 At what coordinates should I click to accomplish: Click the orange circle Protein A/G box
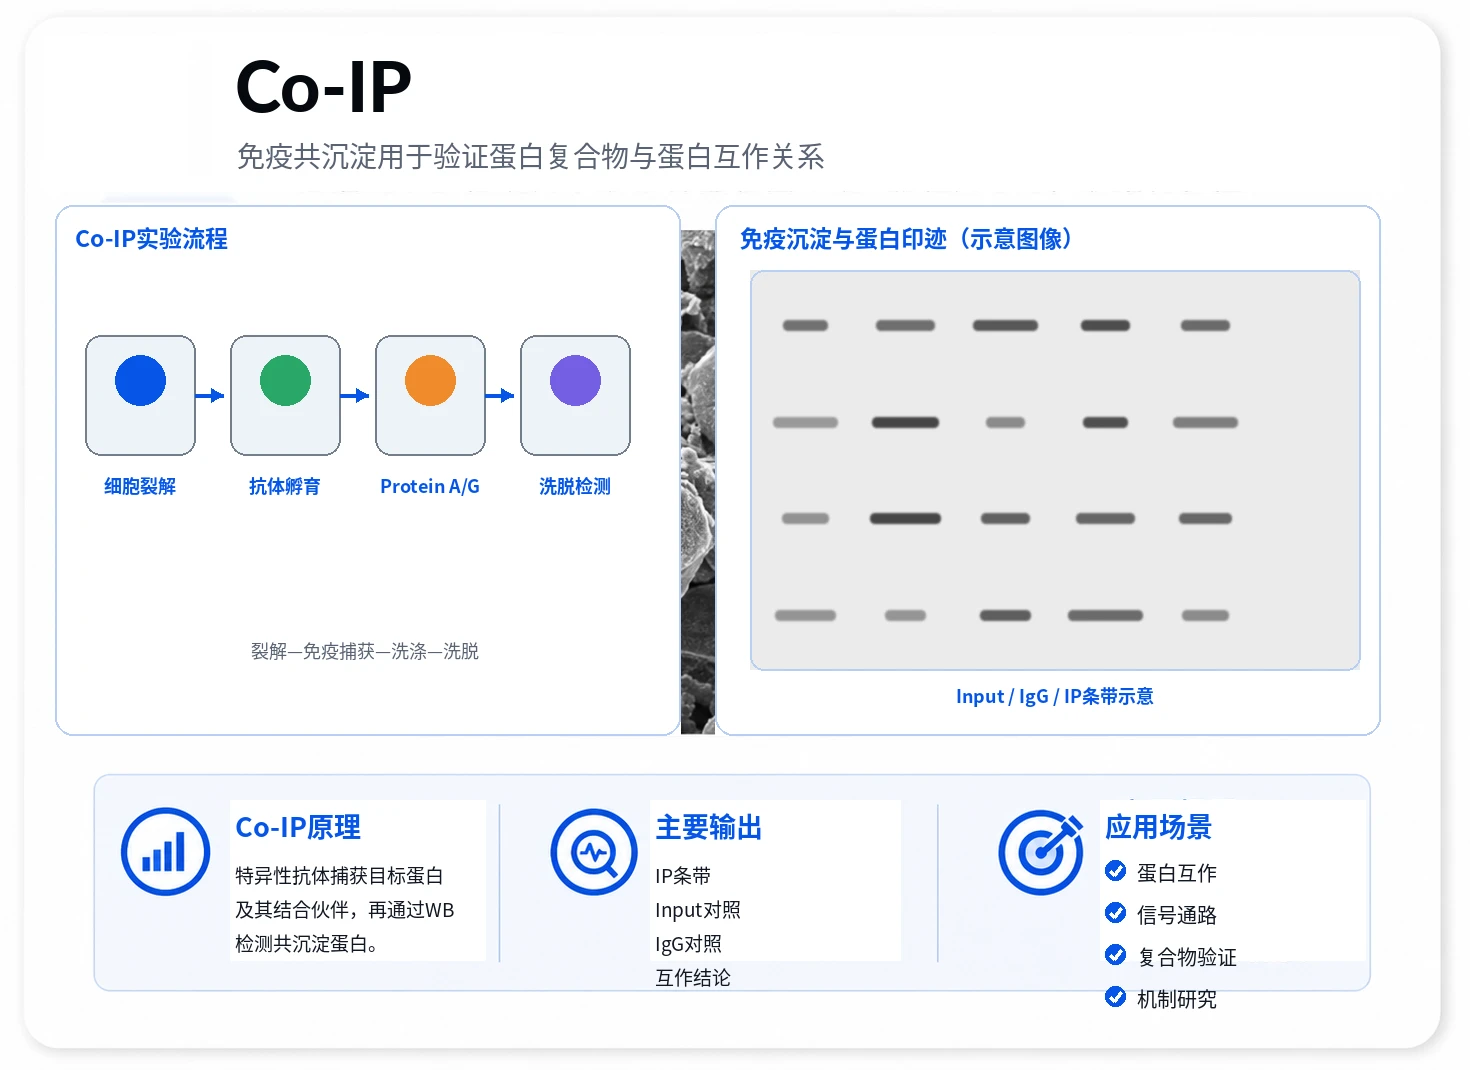(x=430, y=395)
